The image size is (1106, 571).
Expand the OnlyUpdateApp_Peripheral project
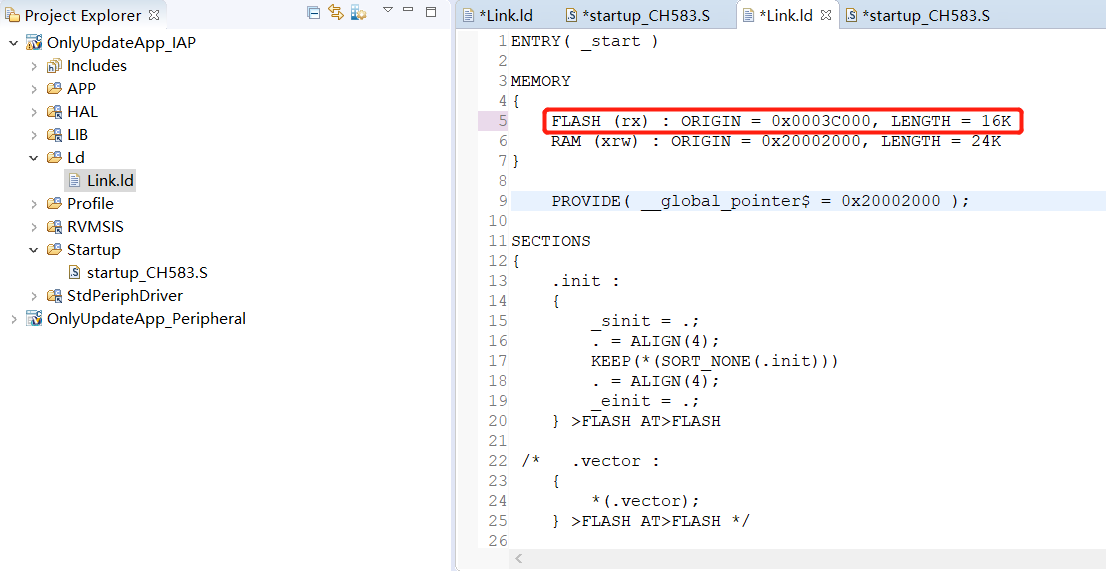click(13, 319)
